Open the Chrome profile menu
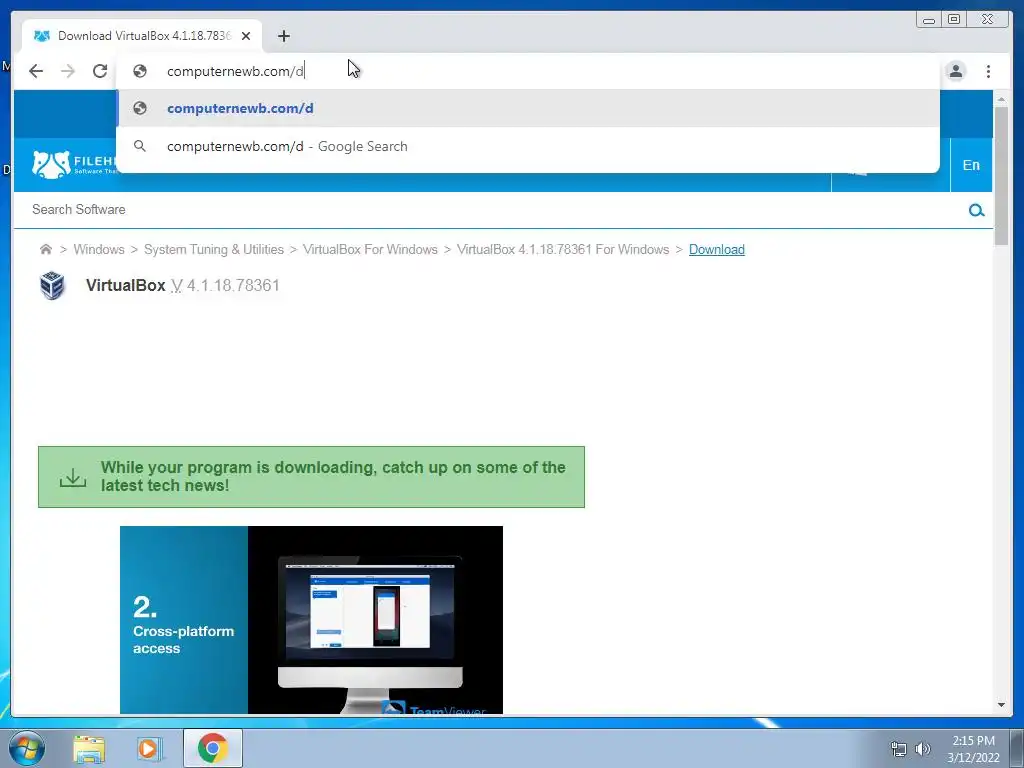The width and height of the screenshot is (1024, 768). tap(955, 71)
